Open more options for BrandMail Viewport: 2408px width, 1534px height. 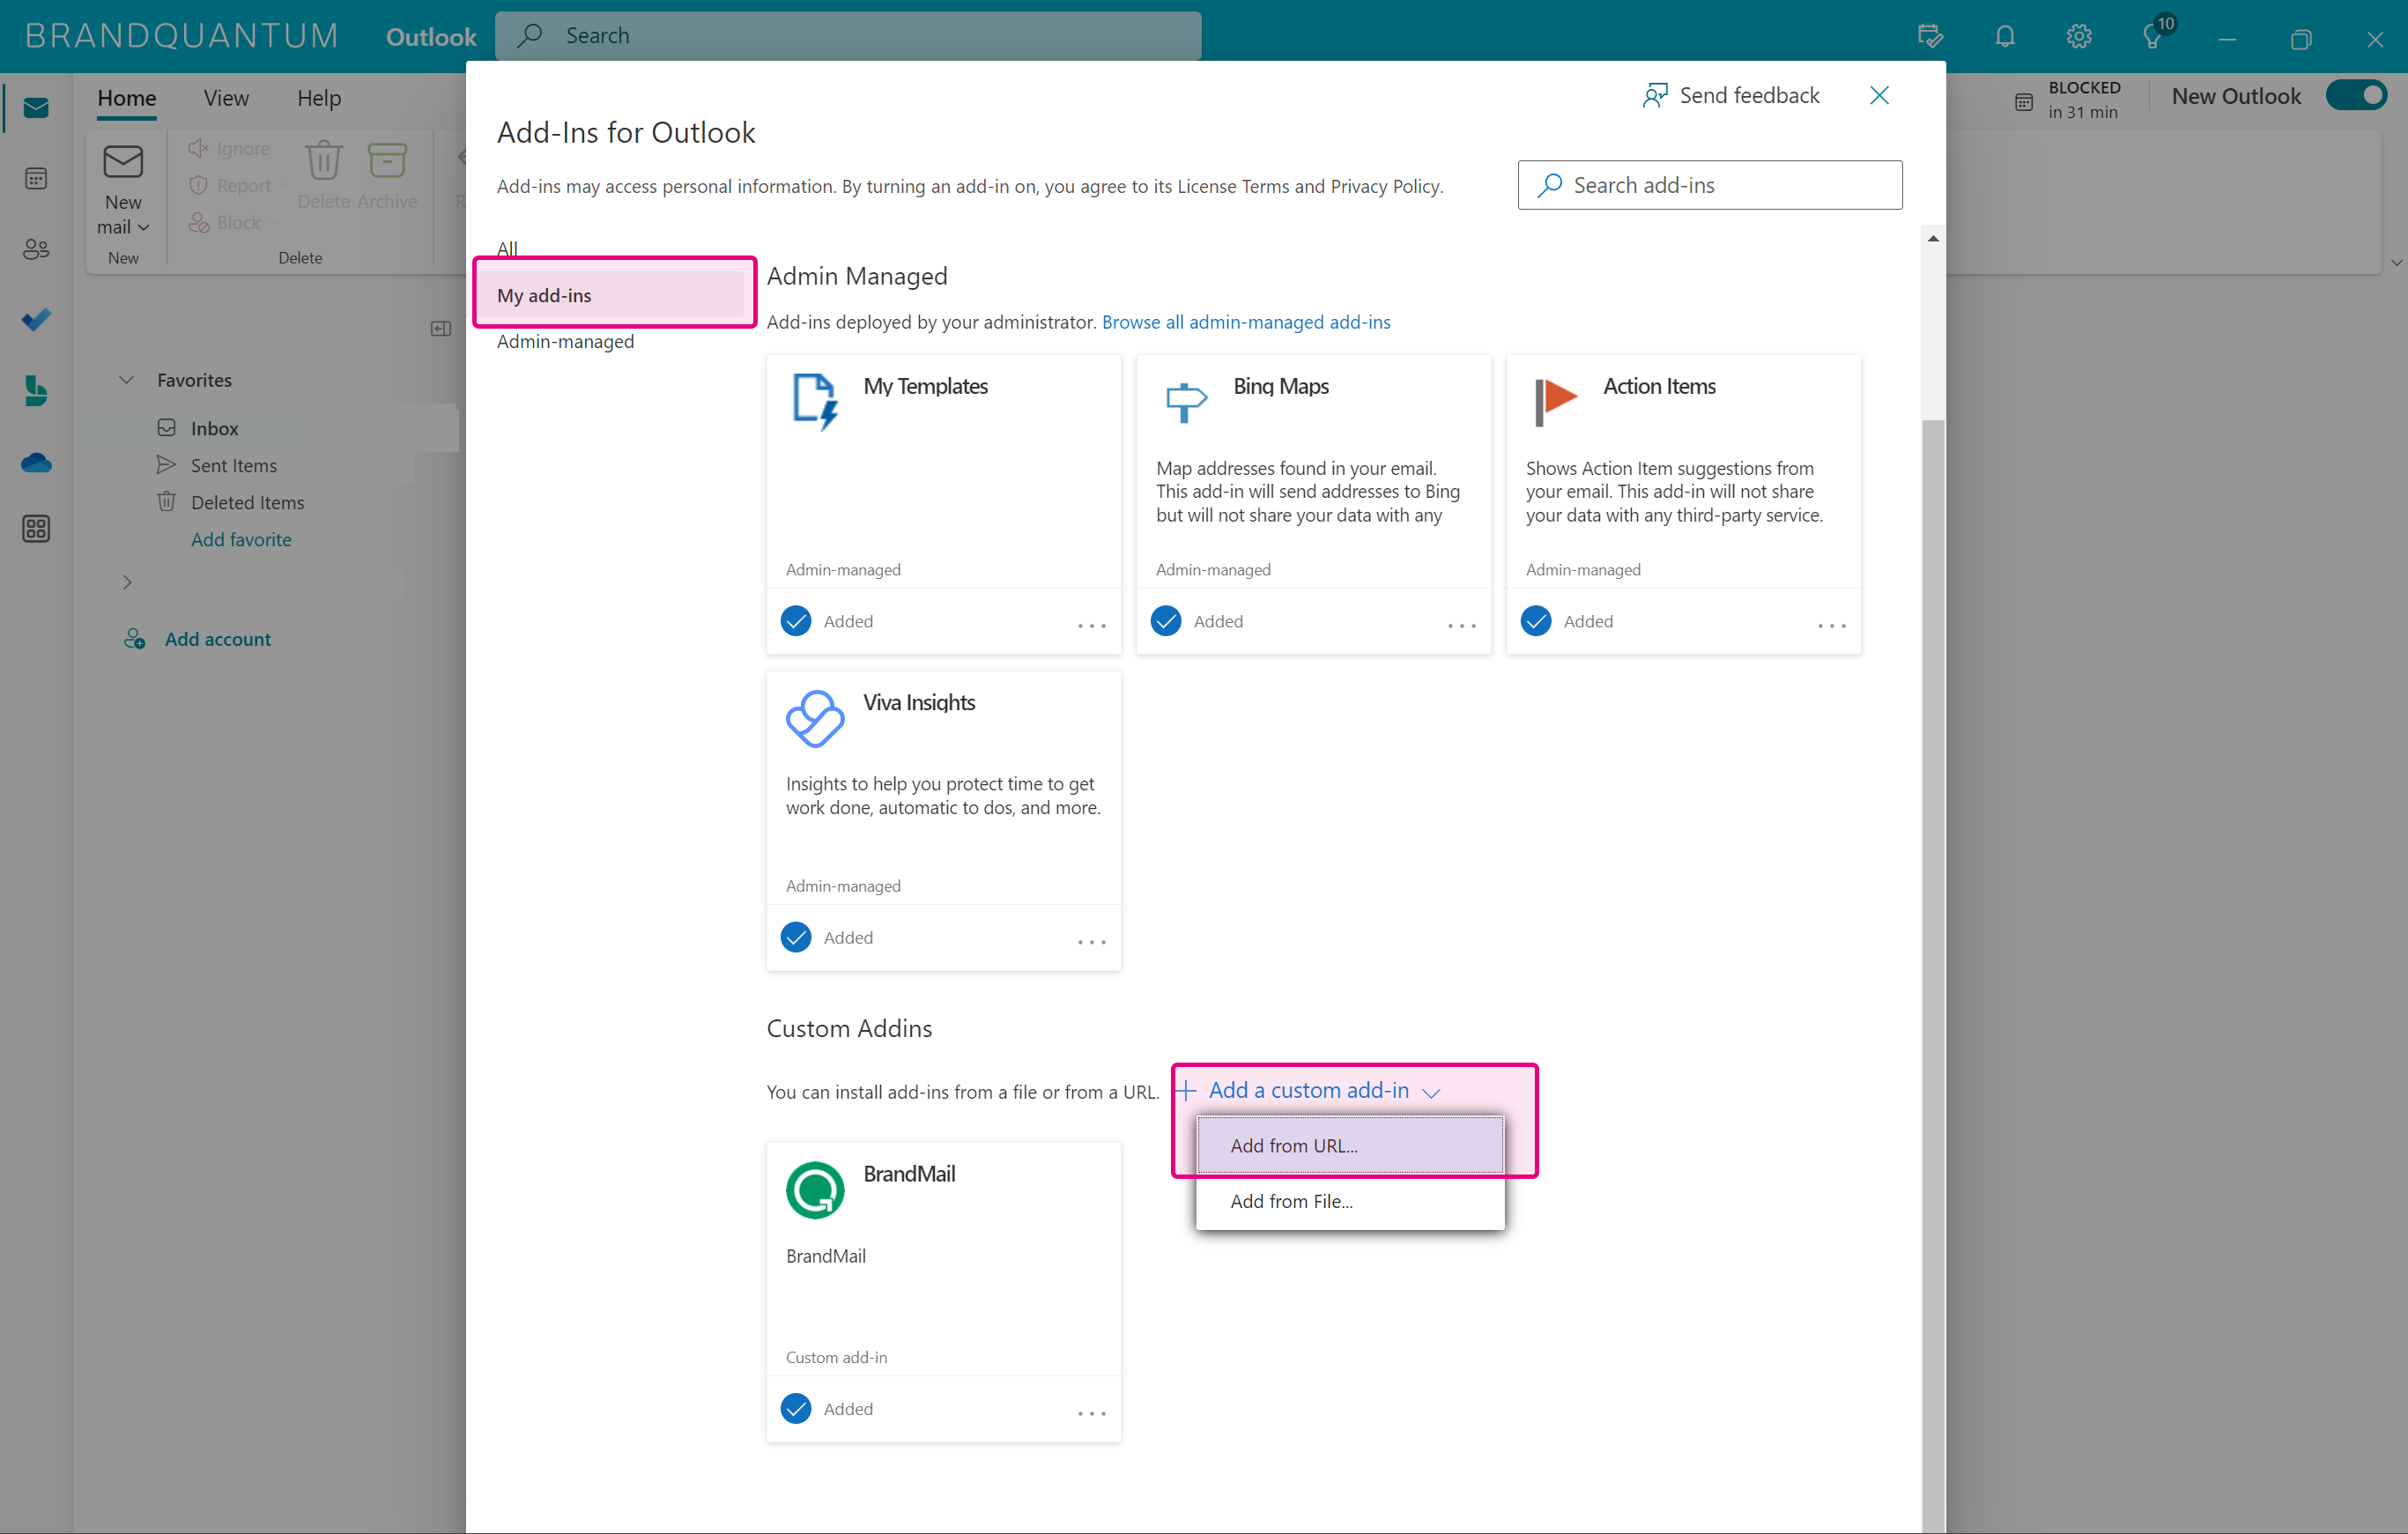coord(1092,1413)
